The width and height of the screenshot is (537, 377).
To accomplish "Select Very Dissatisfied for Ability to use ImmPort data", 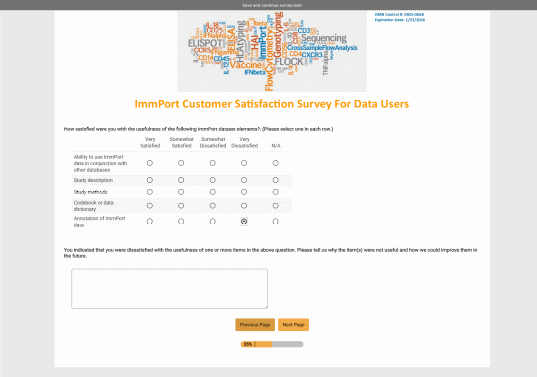I will 244,163.
